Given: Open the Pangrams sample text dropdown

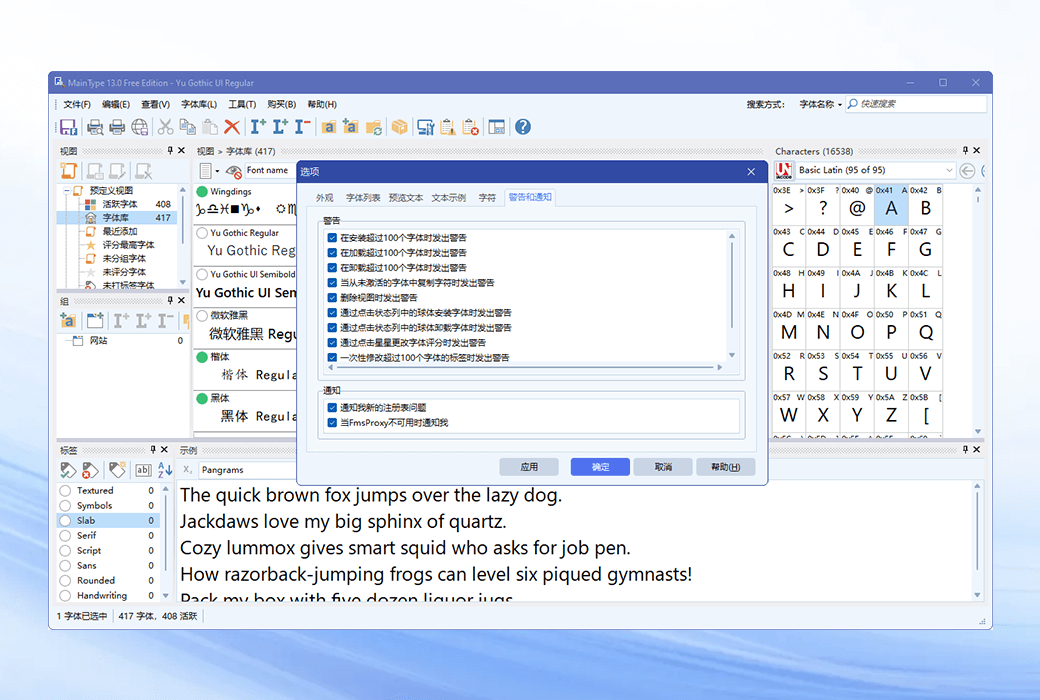Looking at the screenshot, I should coord(247,470).
